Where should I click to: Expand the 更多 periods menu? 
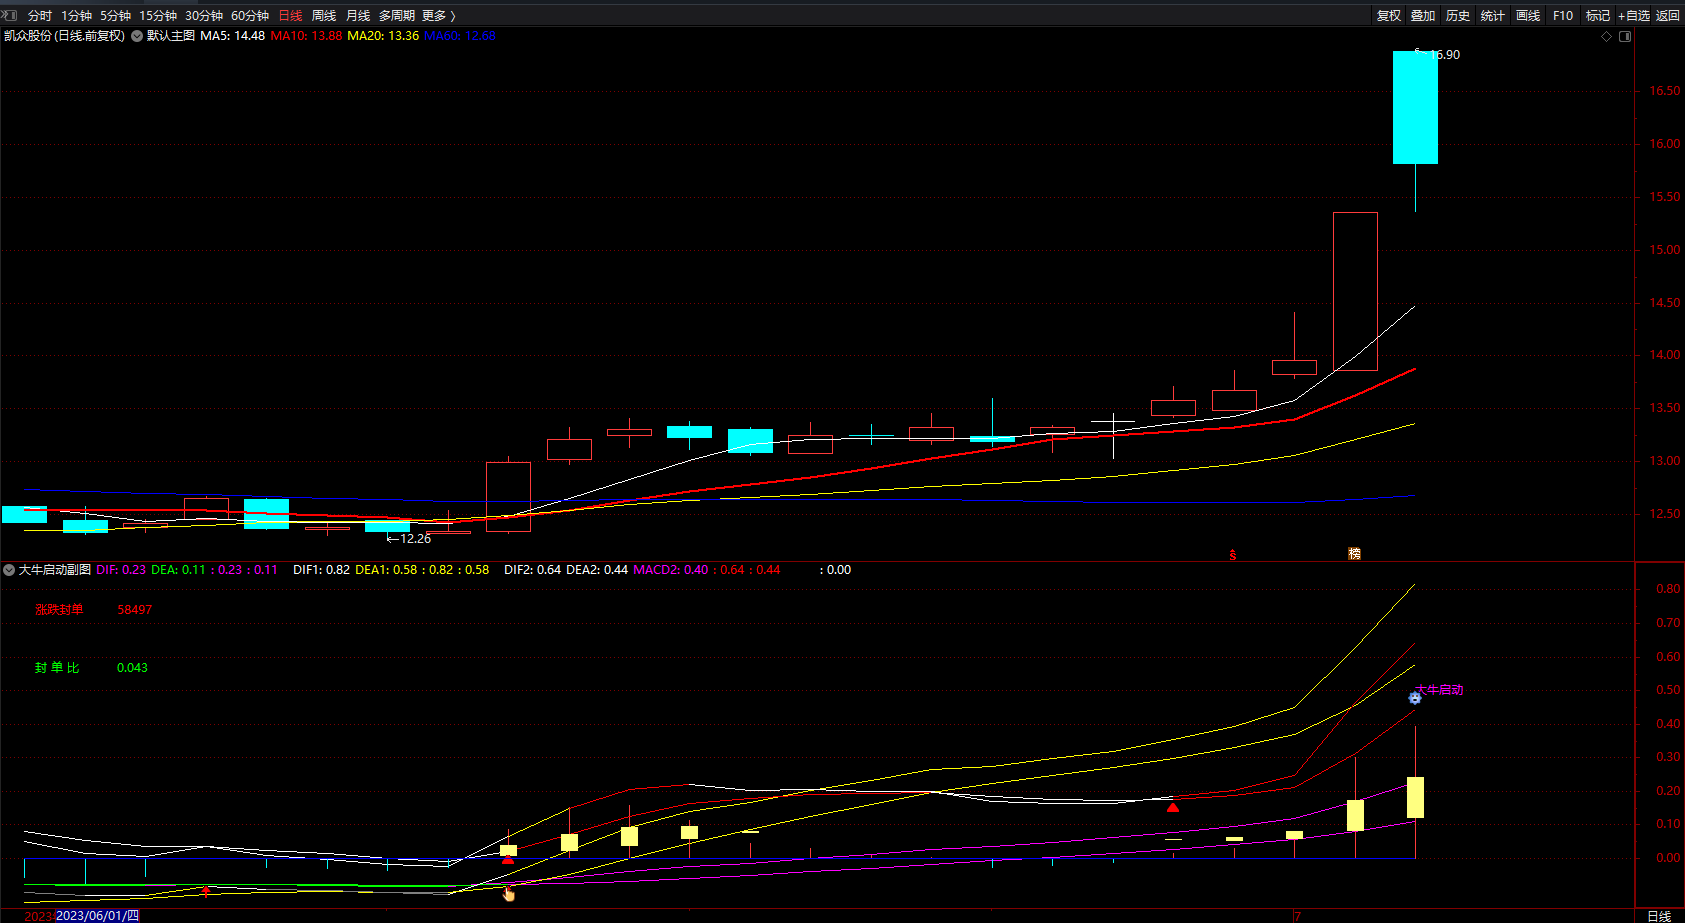(x=438, y=16)
